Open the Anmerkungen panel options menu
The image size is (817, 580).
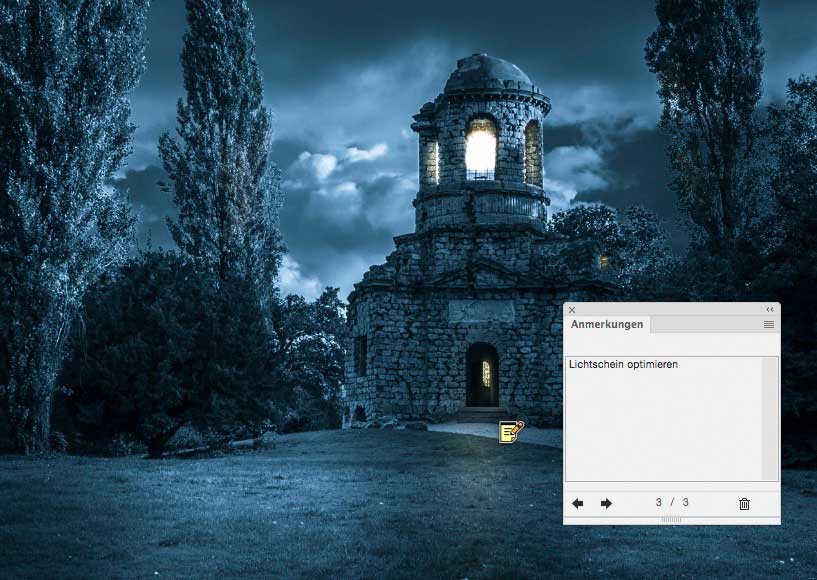coord(769,324)
